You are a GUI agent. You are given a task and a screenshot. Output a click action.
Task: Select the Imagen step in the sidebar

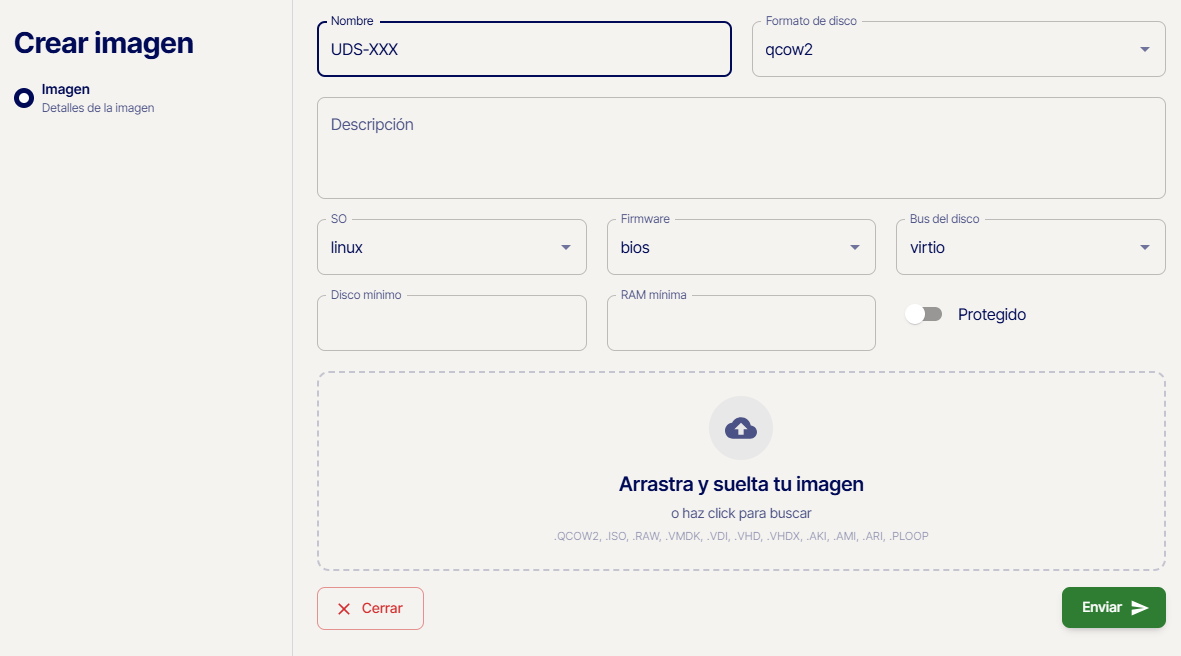(x=66, y=90)
